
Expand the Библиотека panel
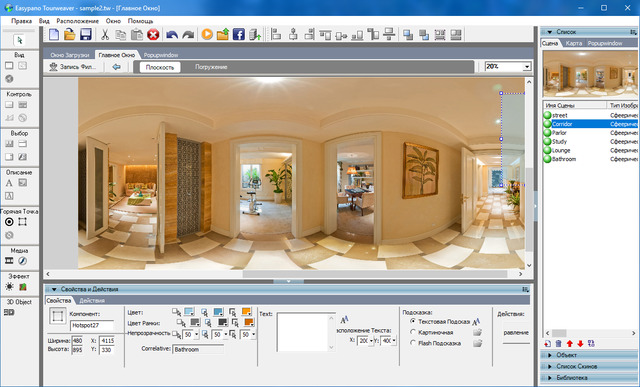coord(550,378)
